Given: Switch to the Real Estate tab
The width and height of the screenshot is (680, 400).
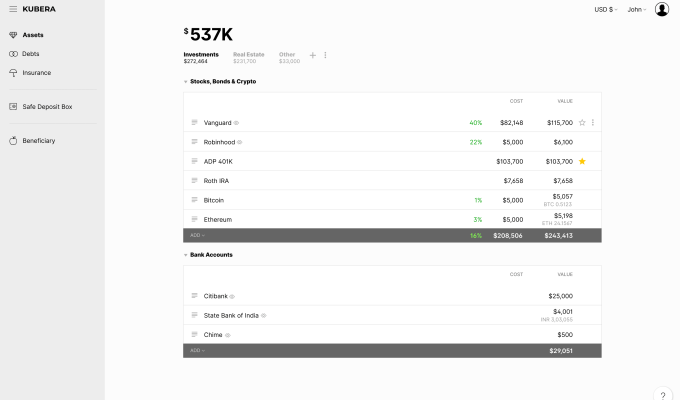Looking at the screenshot, I should [x=248, y=58].
